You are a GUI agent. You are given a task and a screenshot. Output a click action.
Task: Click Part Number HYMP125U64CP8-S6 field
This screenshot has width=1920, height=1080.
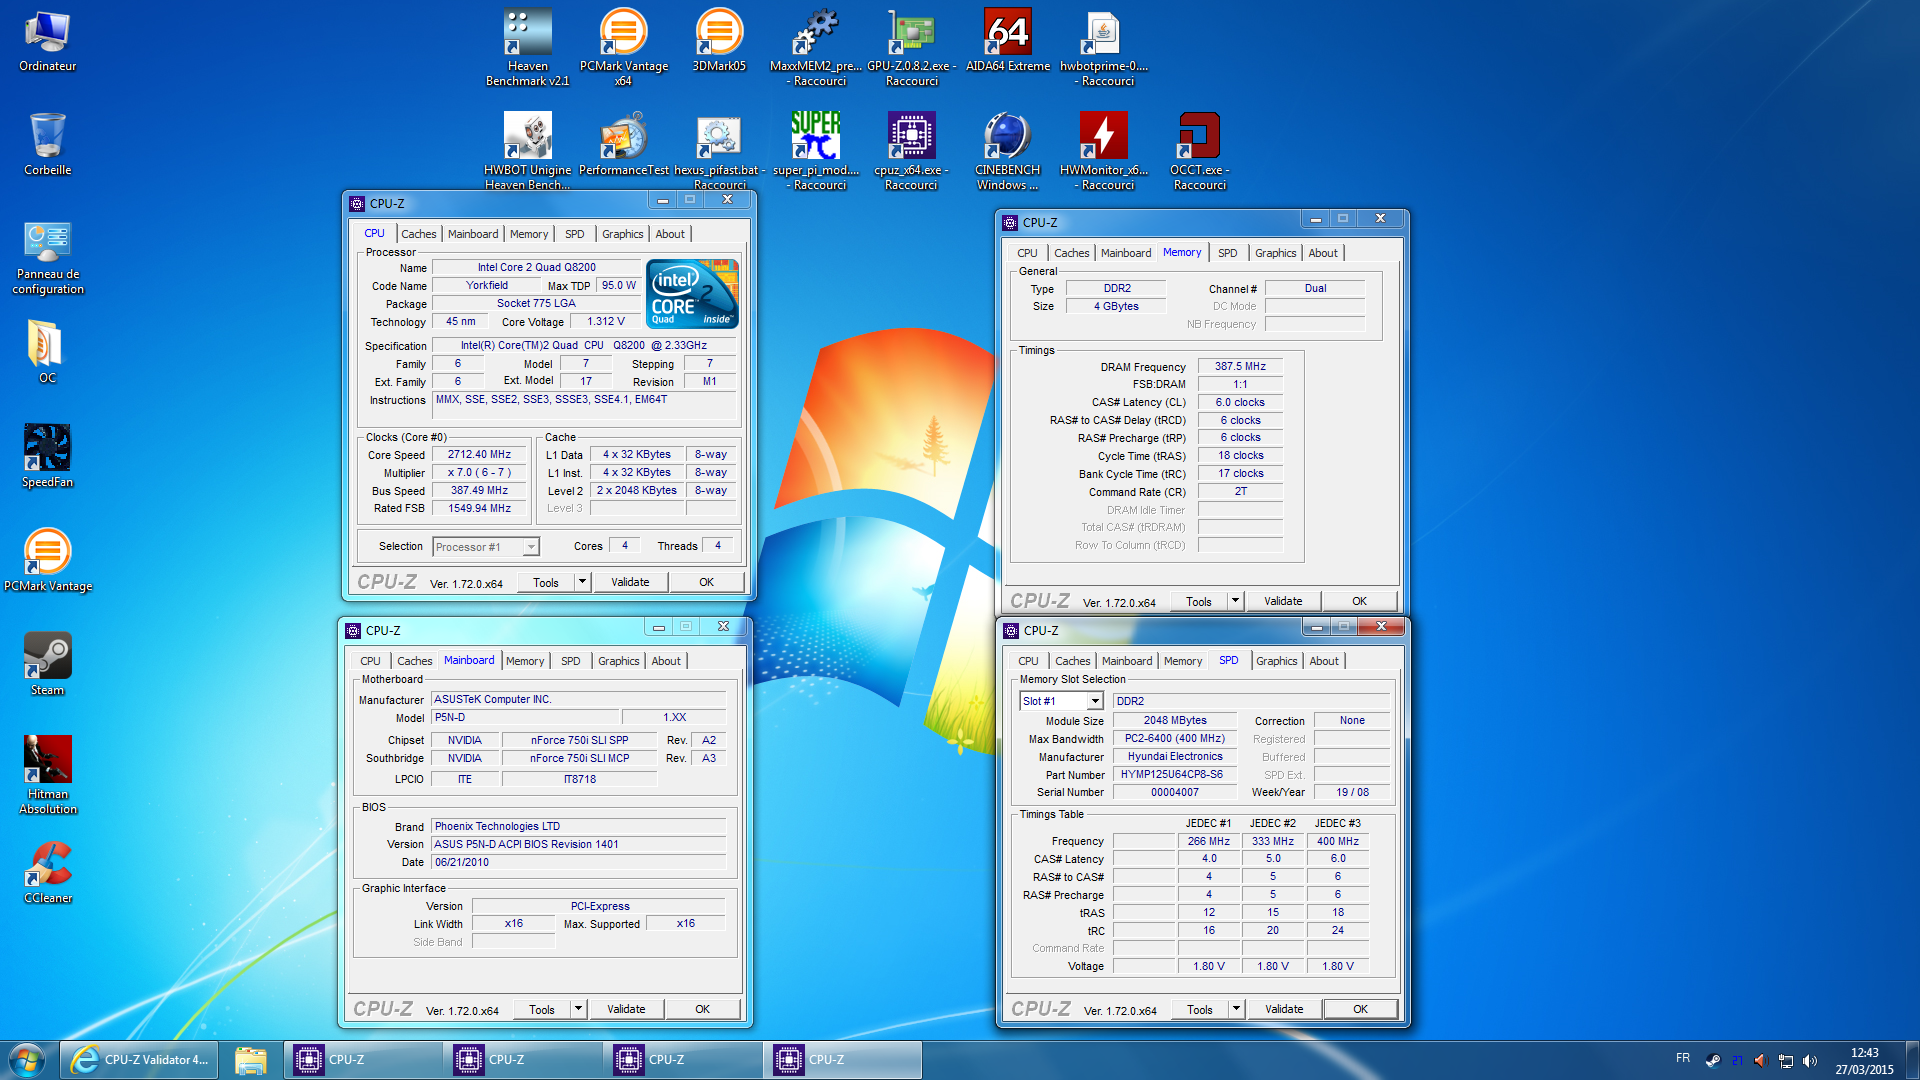pos(1175,774)
